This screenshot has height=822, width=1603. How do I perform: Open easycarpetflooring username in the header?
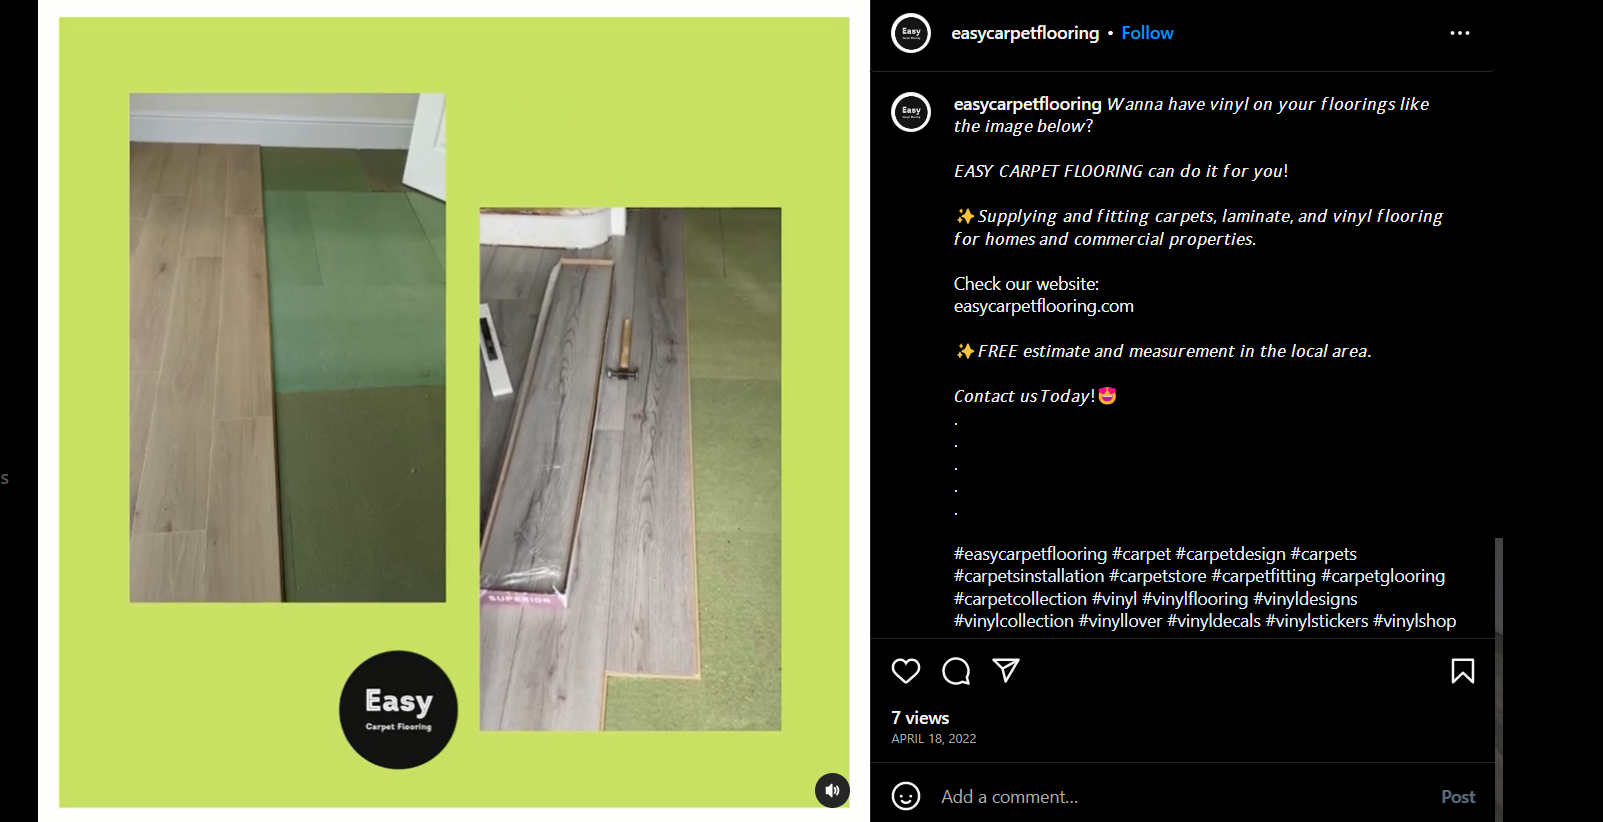1025,33
